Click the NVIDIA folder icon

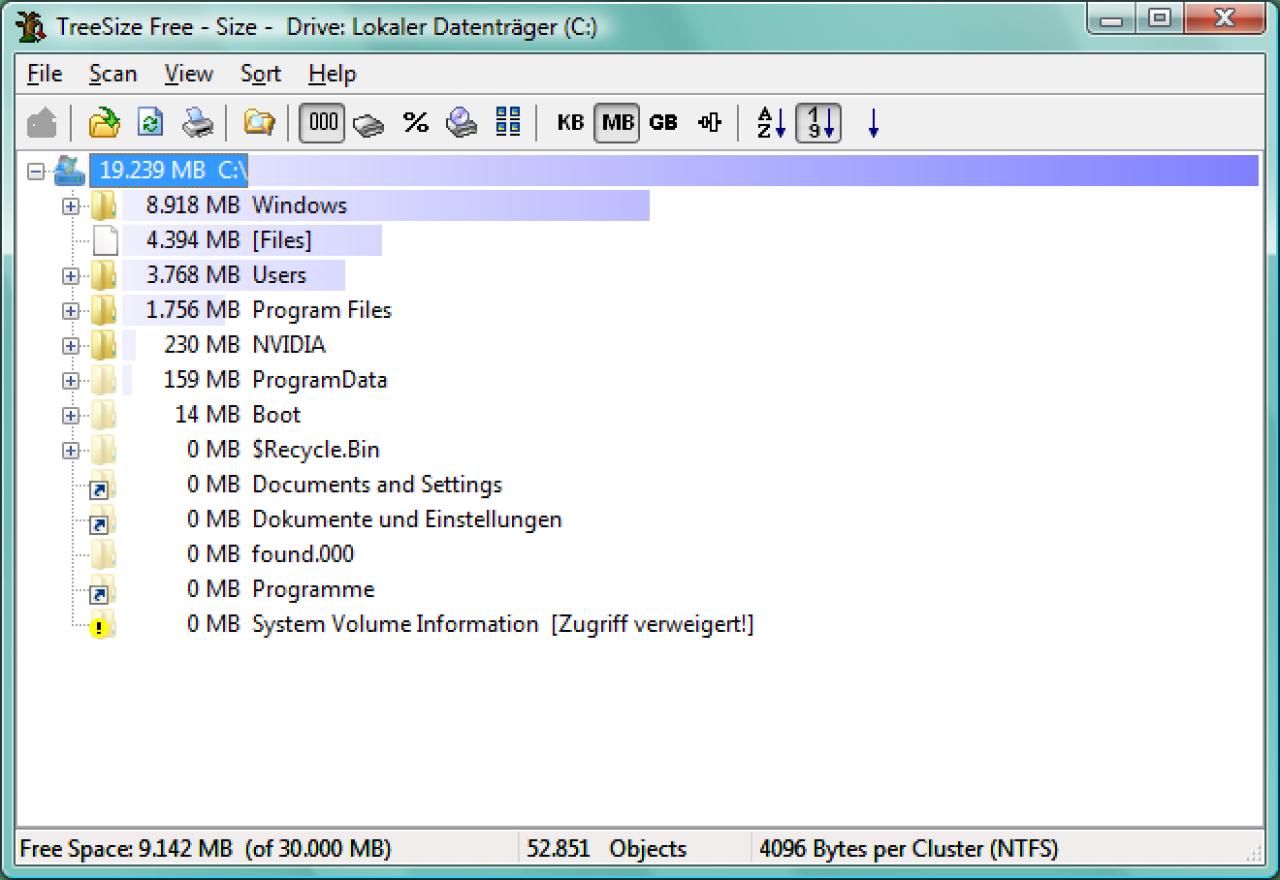[x=104, y=346]
